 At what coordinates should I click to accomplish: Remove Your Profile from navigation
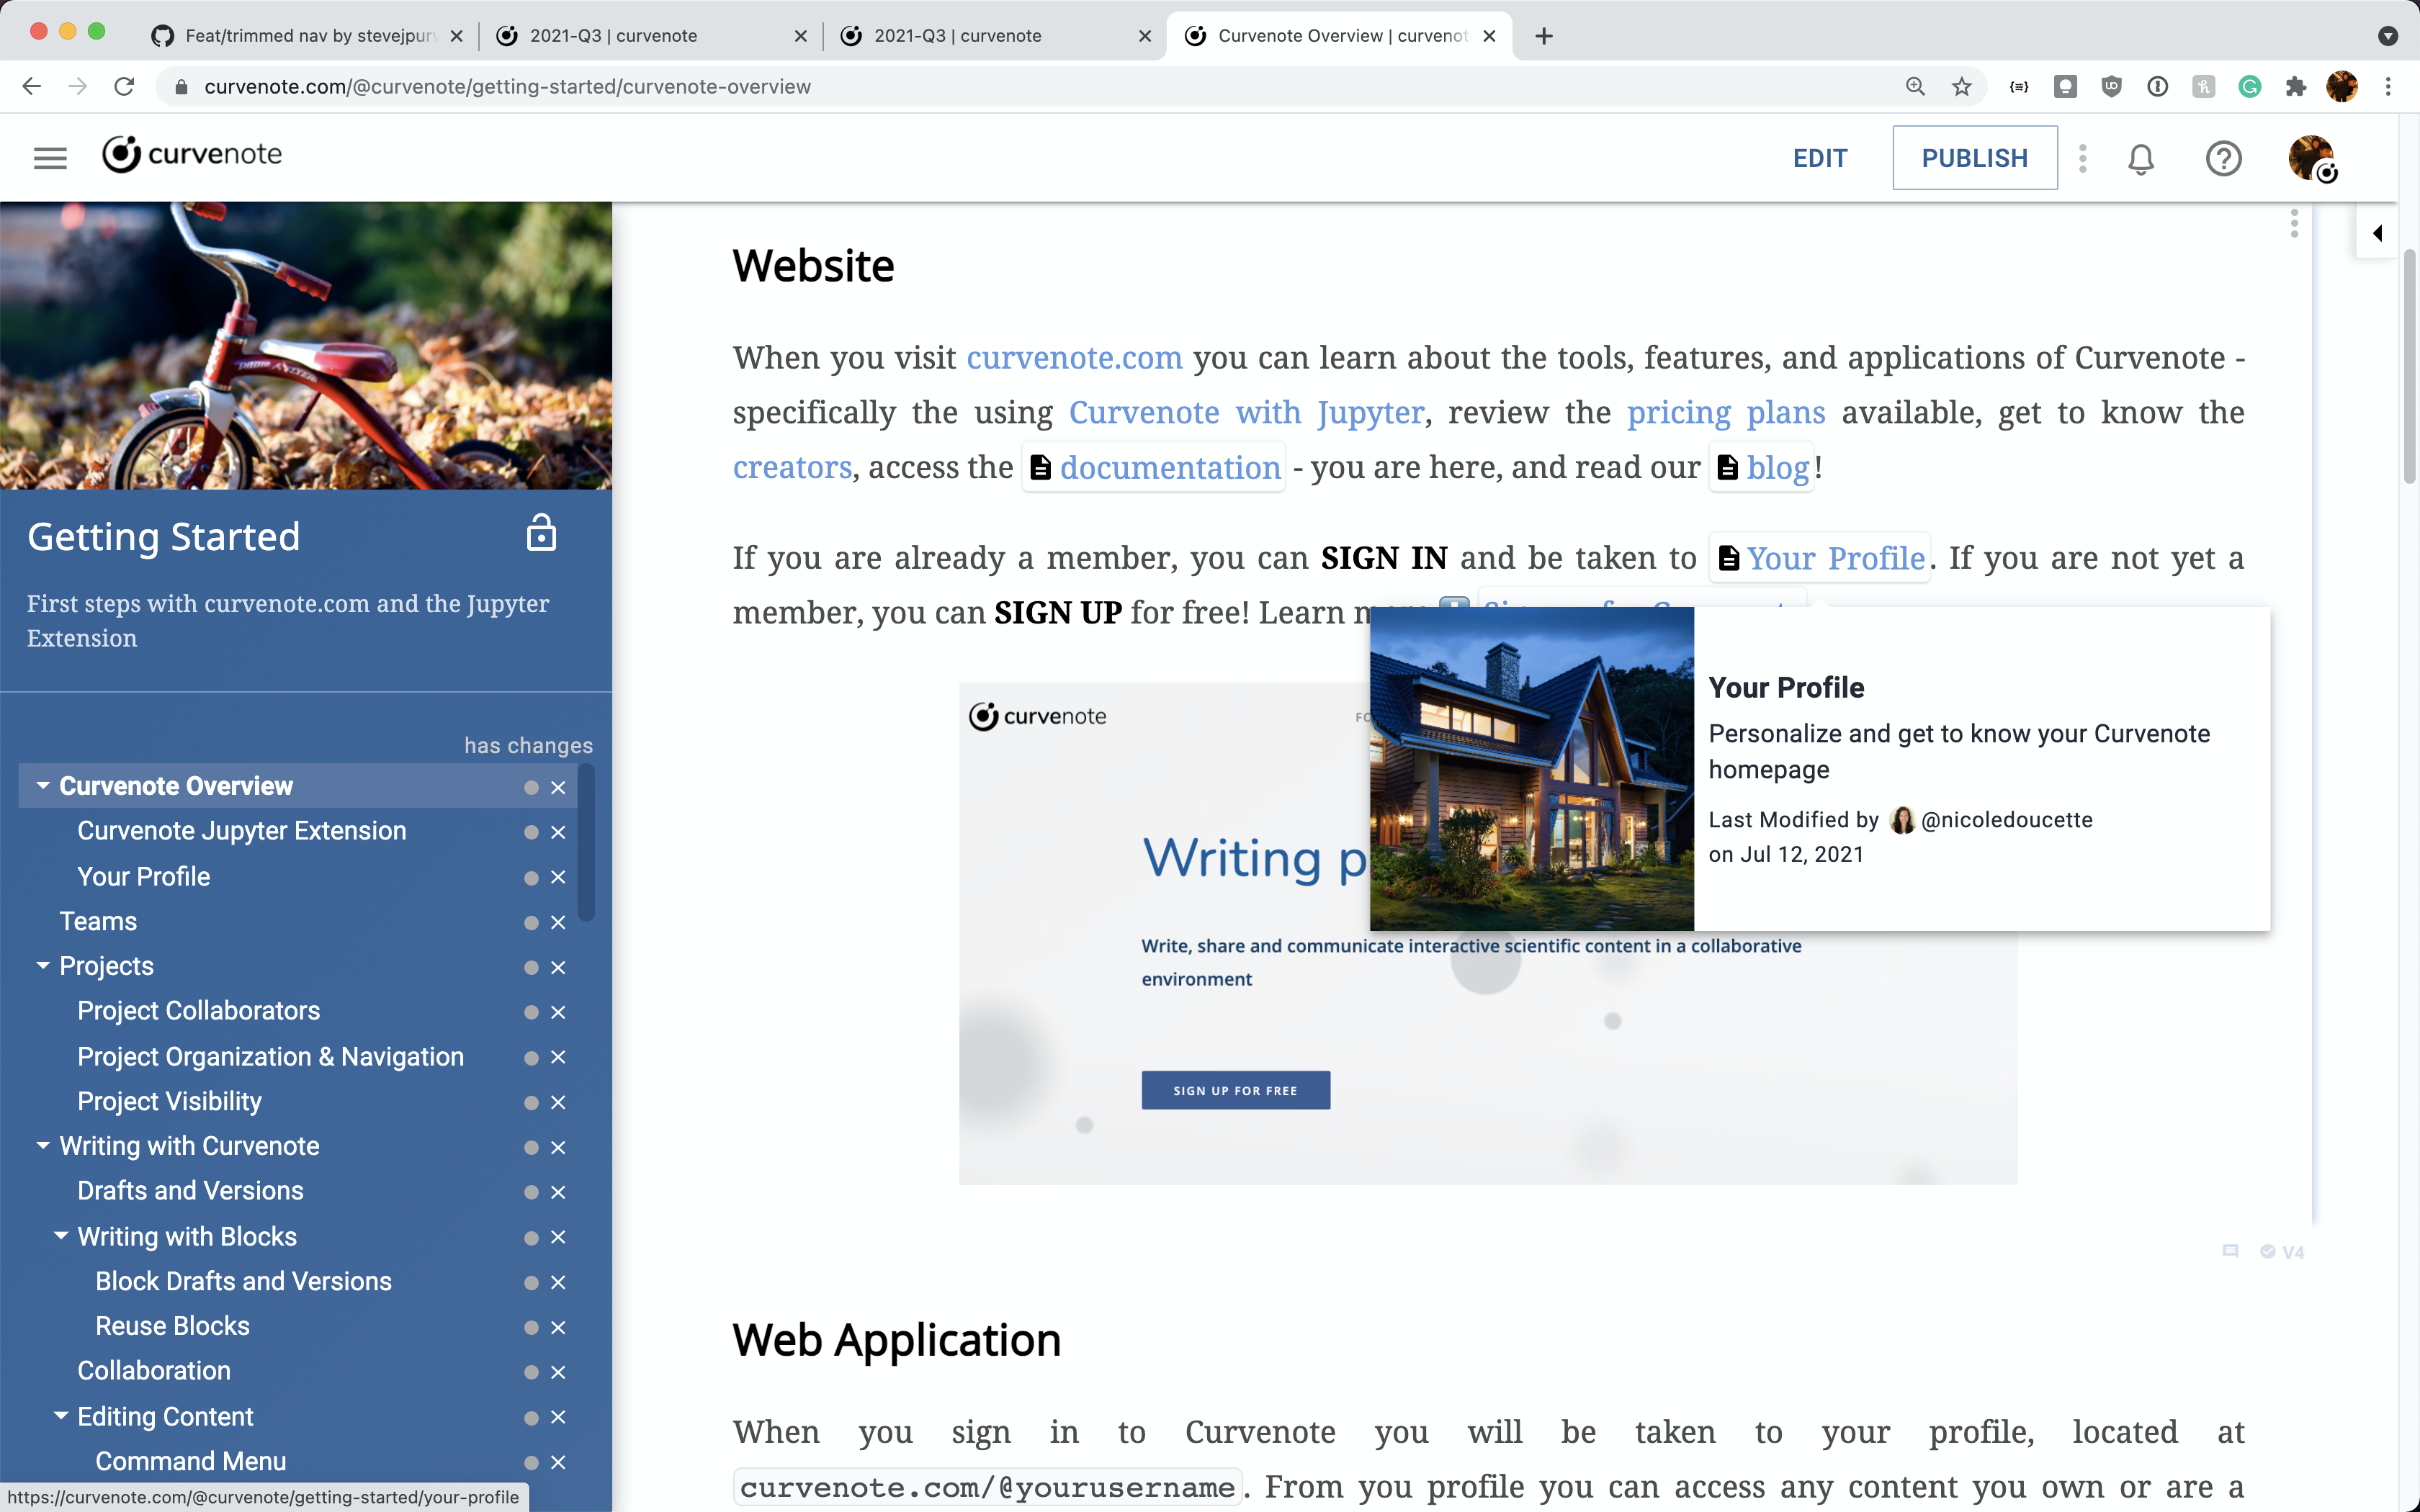coord(558,877)
